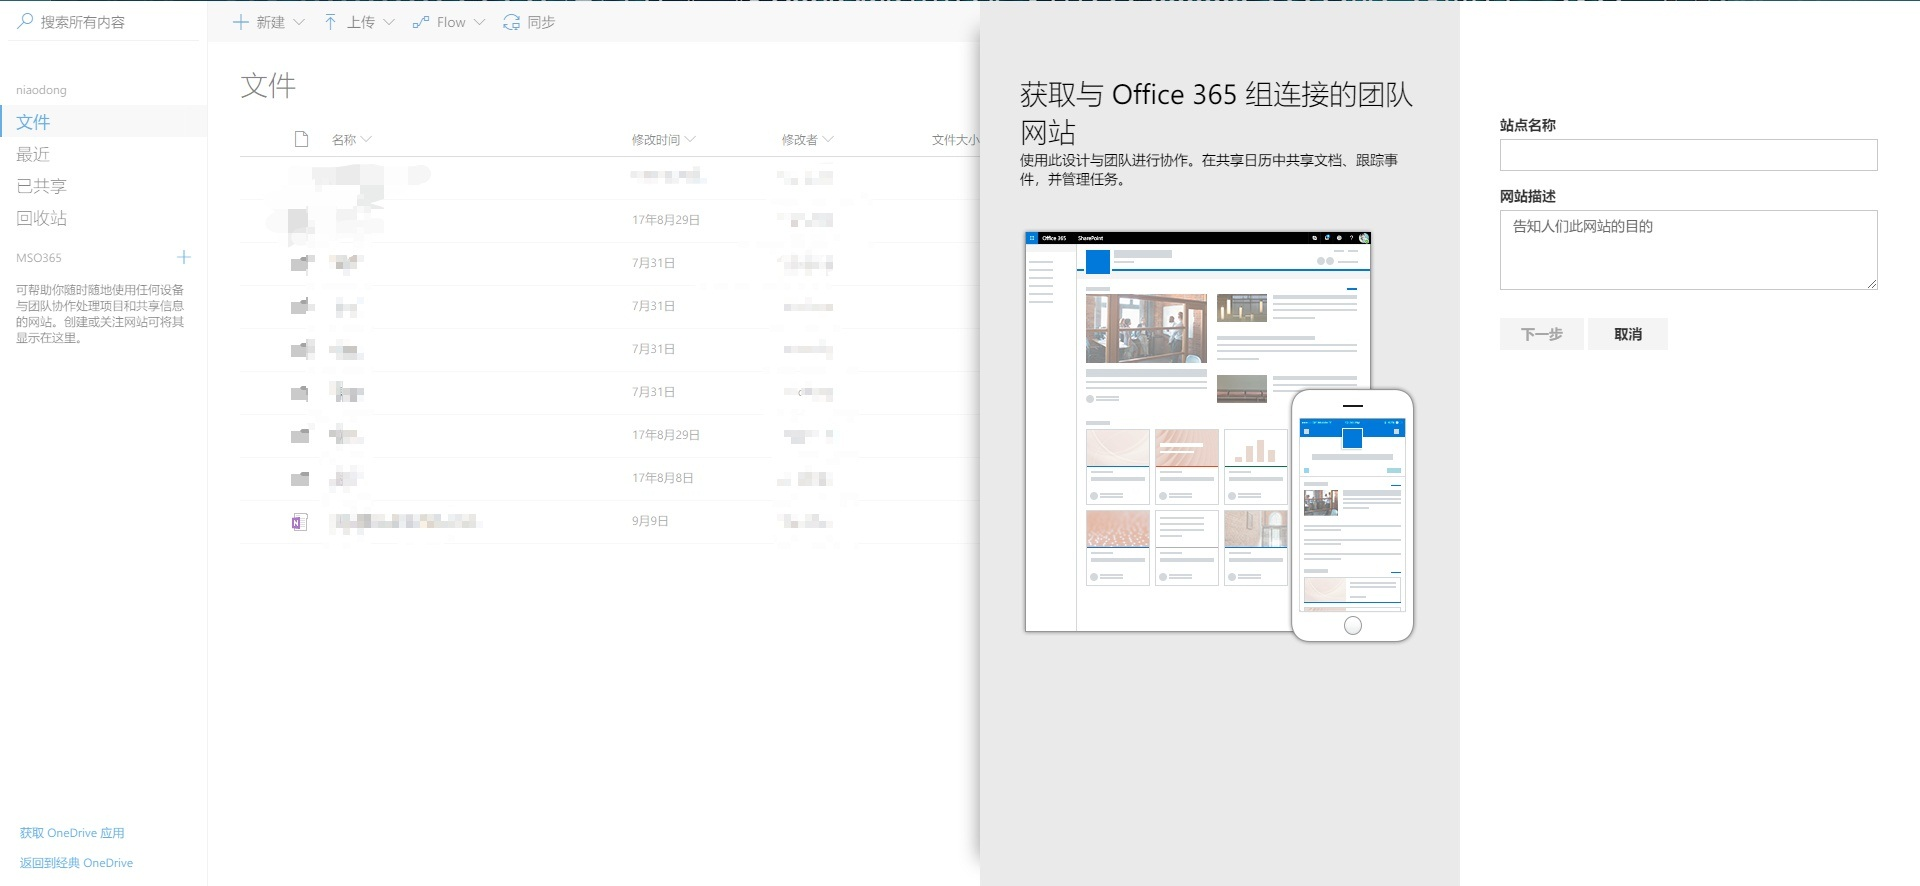Click the file type column header icon
Image resolution: width=1920 pixels, height=886 pixels.
[301, 139]
